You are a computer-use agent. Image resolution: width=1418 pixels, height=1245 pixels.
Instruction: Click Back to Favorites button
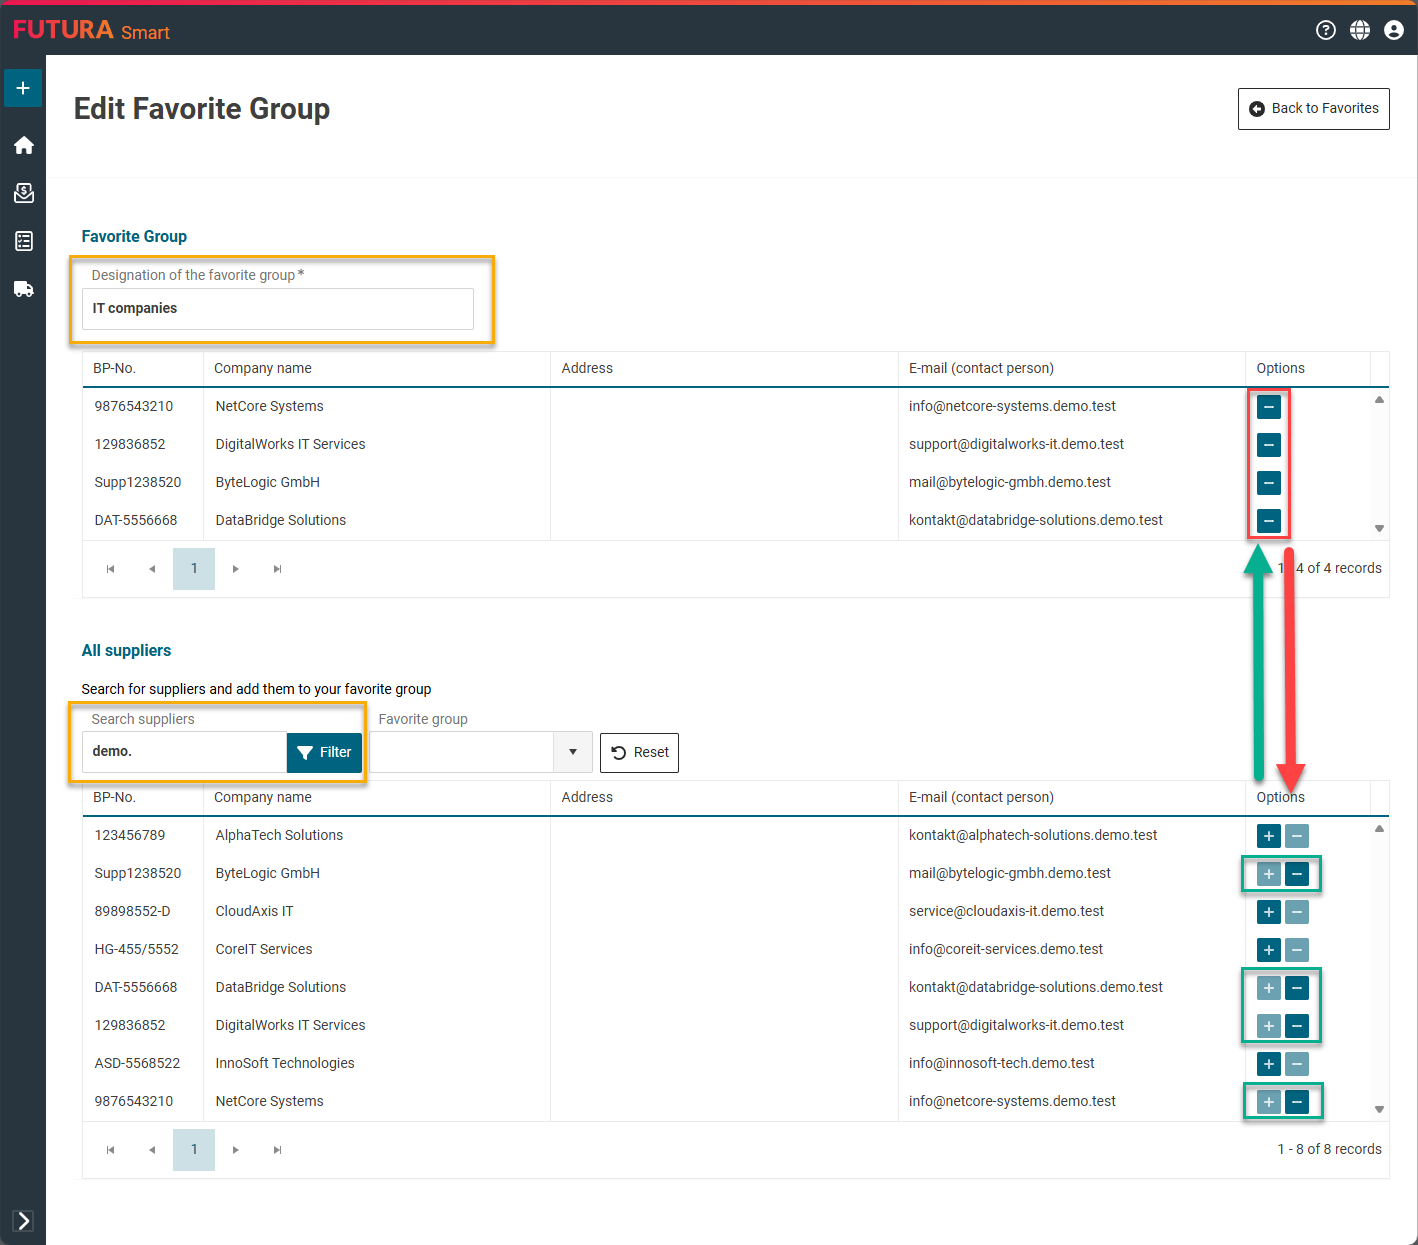1313,109
